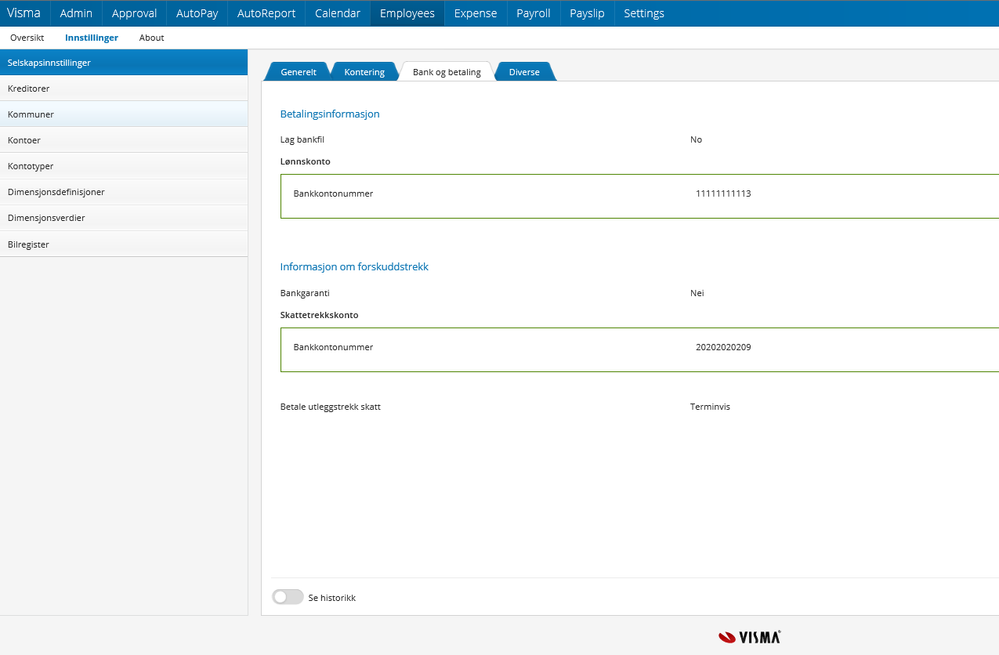999x655 pixels.
Task: Click the Bankgaranti label
Action: tap(305, 293)
